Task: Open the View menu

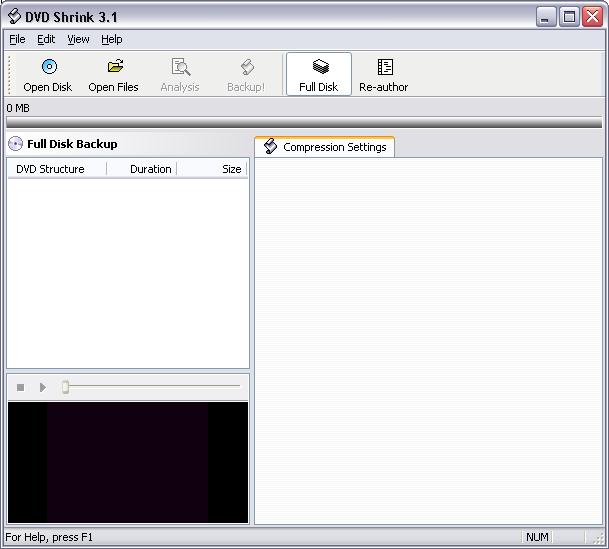Action: point(78,39)
